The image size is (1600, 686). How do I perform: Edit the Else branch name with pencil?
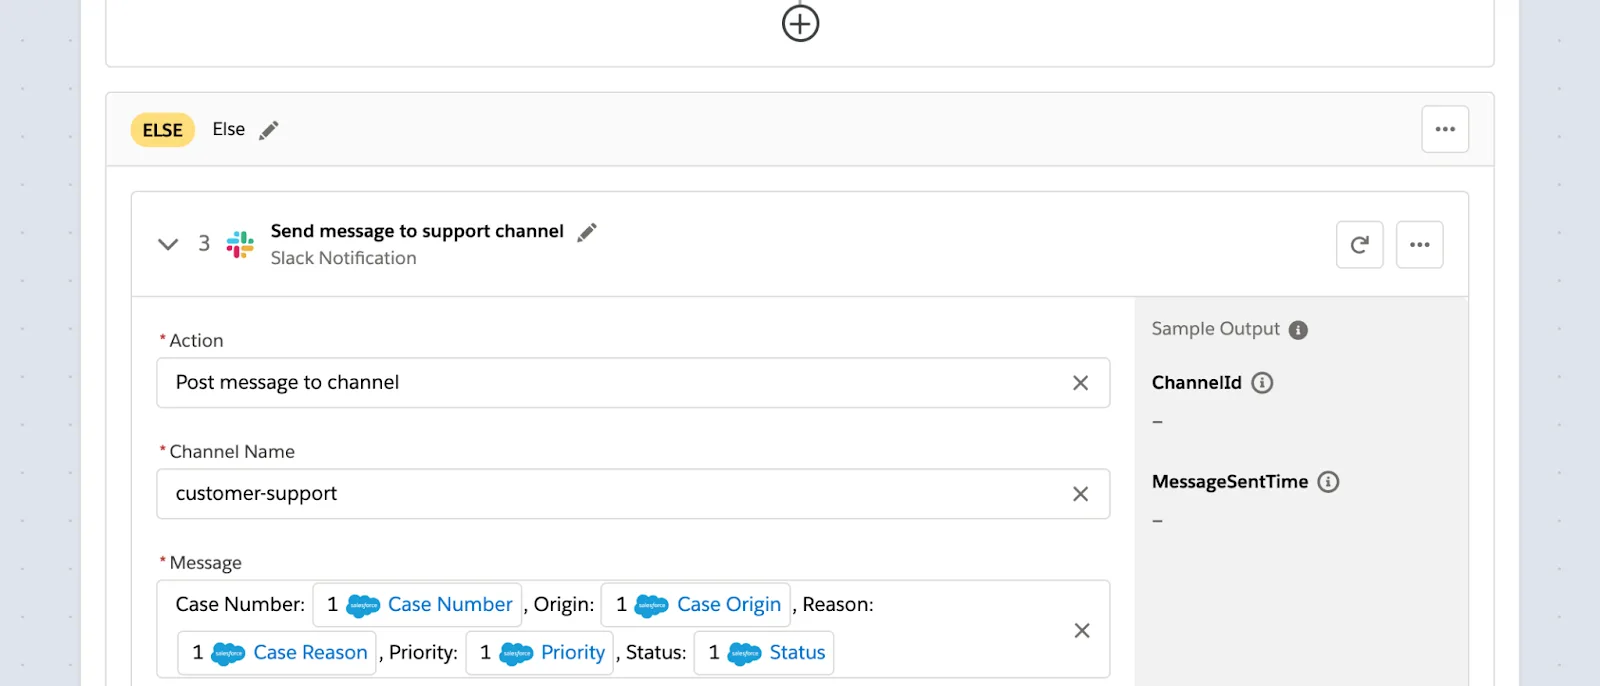pyautogui.click(x=268, y=130)
